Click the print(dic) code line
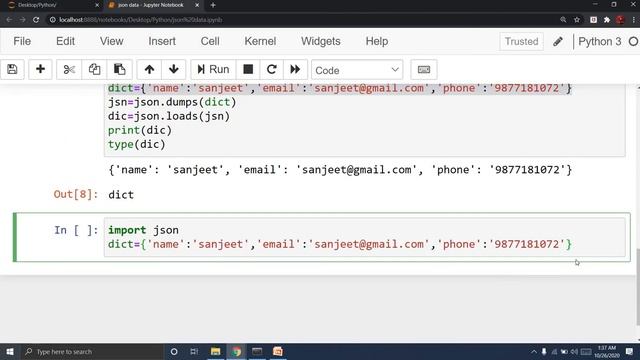Image resolution: width=640 pixels, height=360 pixels. [x=140, y=130]
